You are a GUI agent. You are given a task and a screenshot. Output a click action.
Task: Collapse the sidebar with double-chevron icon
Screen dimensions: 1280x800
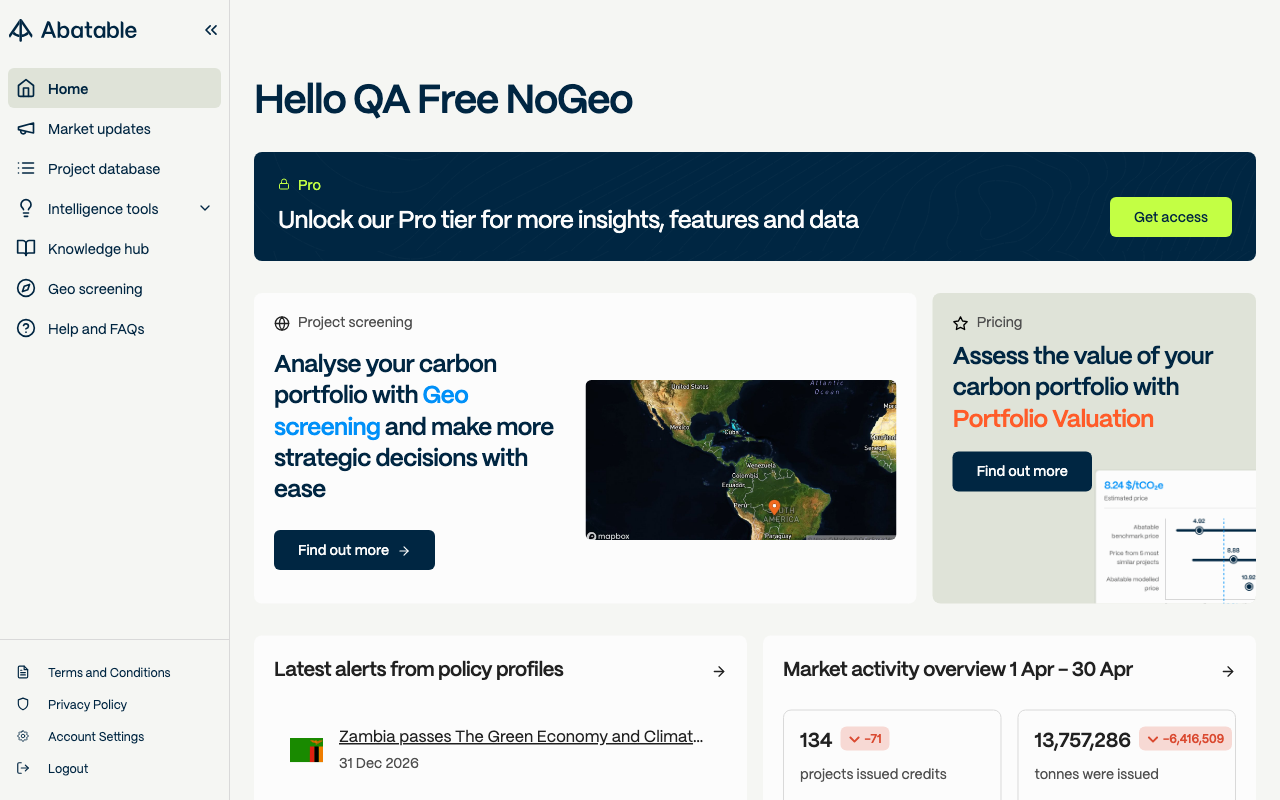coord(211,30)
